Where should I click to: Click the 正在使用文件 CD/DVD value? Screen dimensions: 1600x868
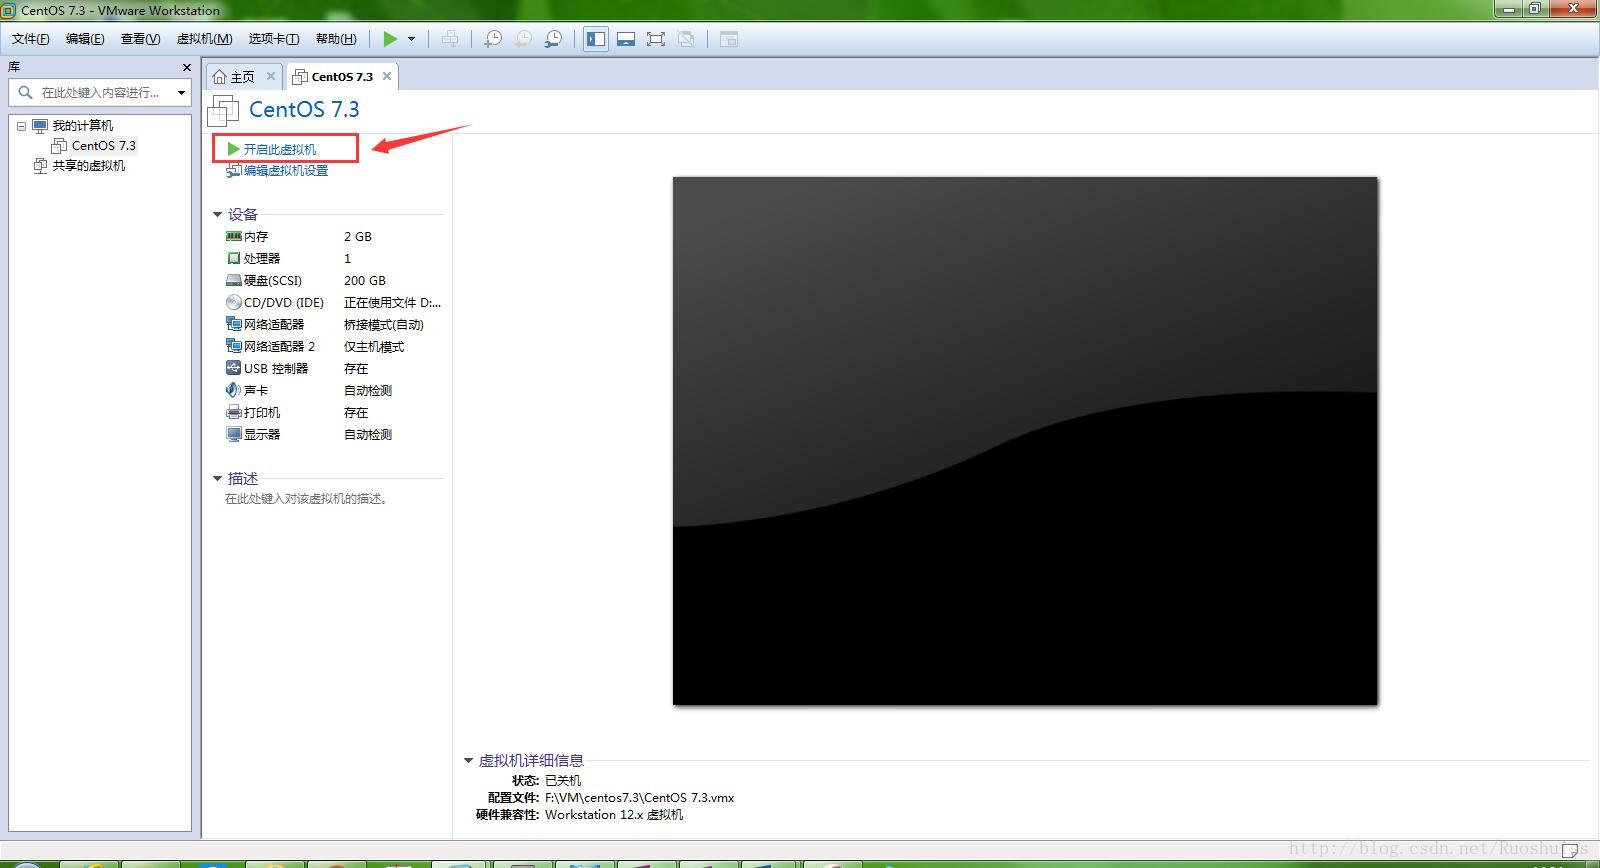392,303
